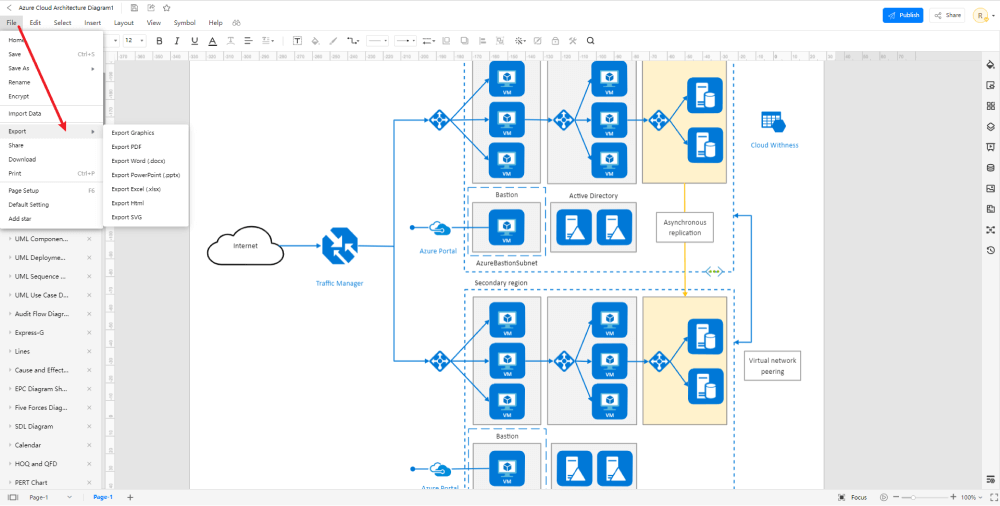Open the Layout menu
The width and height of the screenshot is (1000, 506).
click(124, 22)
